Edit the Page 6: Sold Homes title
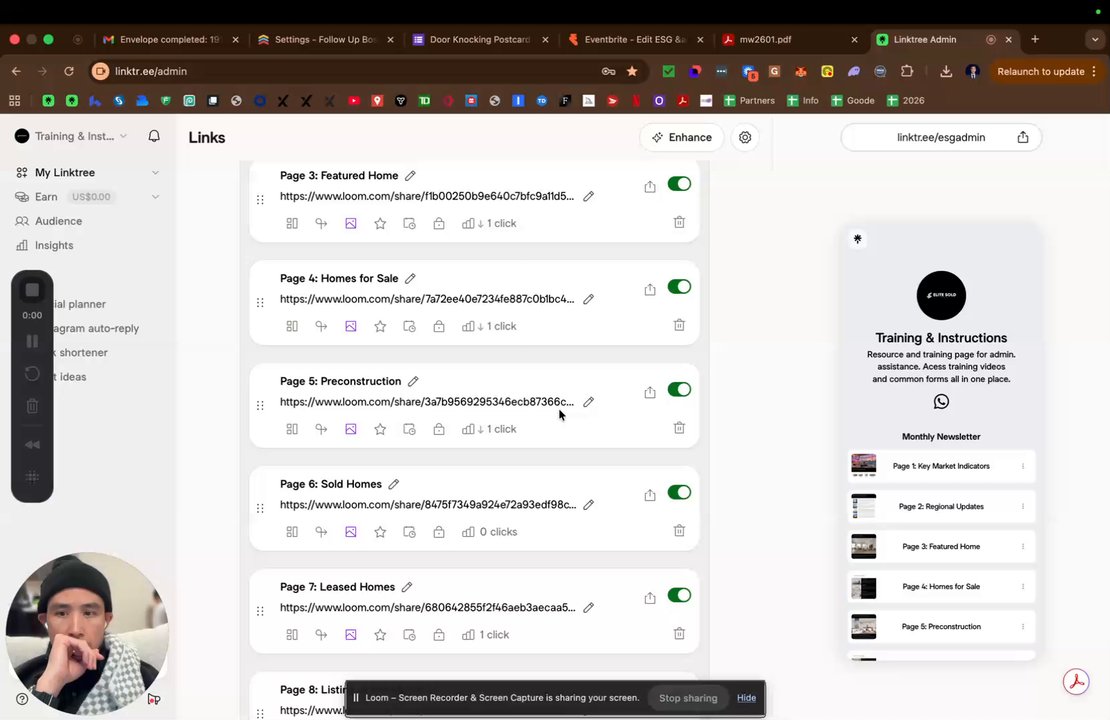The height and width of the screenshot is (720, 1110). (x=394, y=484)
